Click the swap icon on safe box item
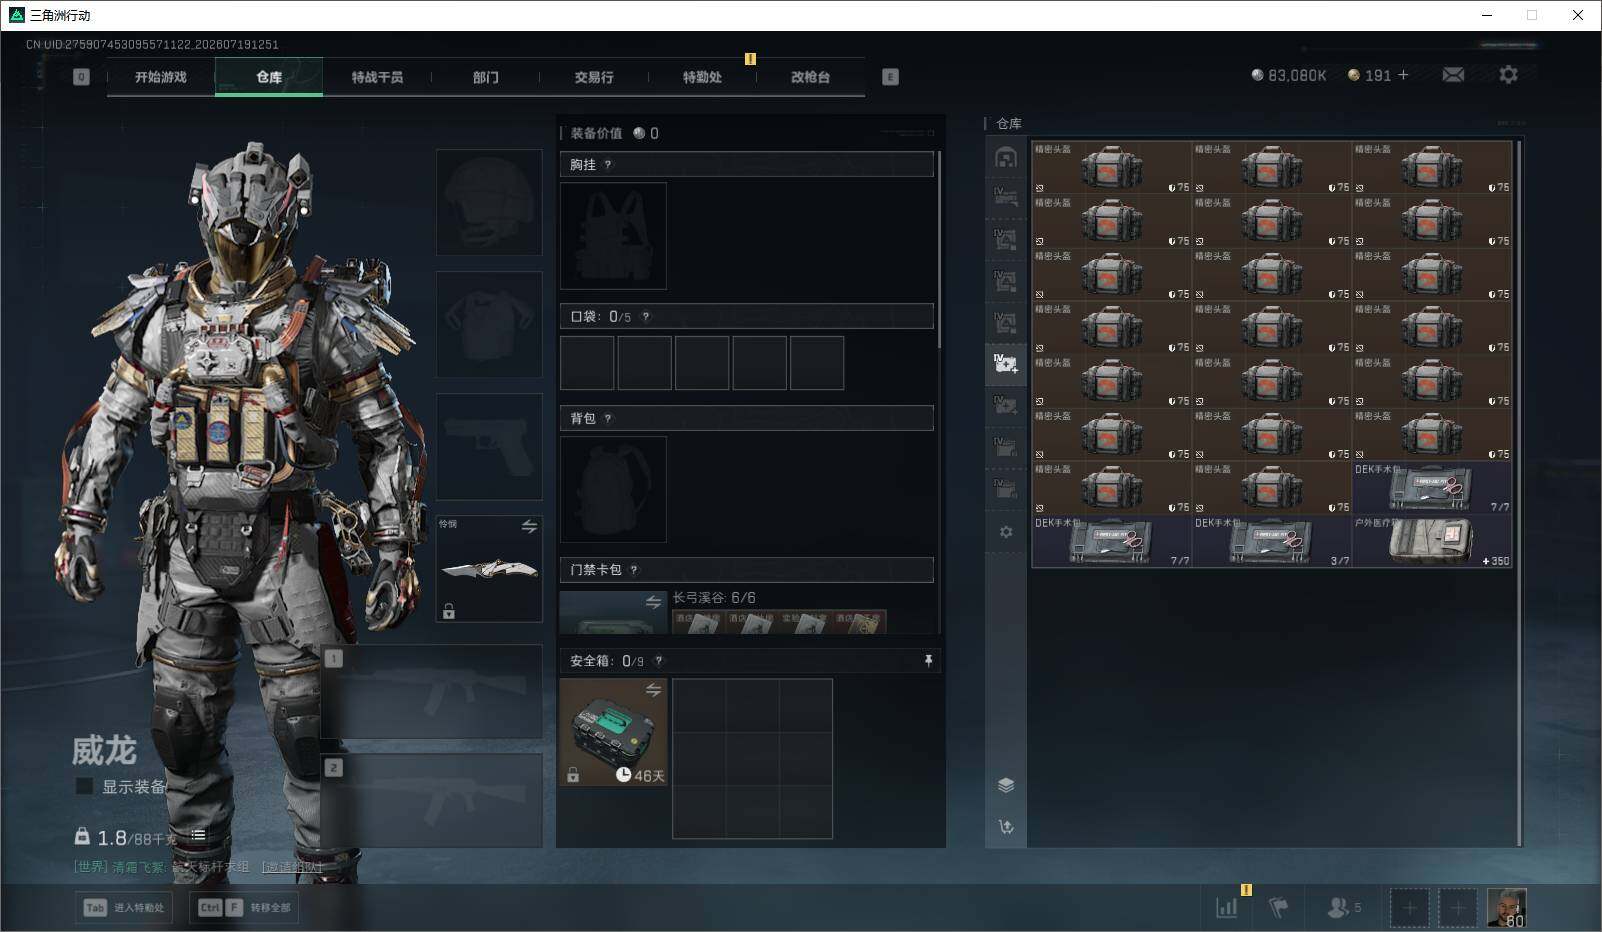 (x=653, y=690)
